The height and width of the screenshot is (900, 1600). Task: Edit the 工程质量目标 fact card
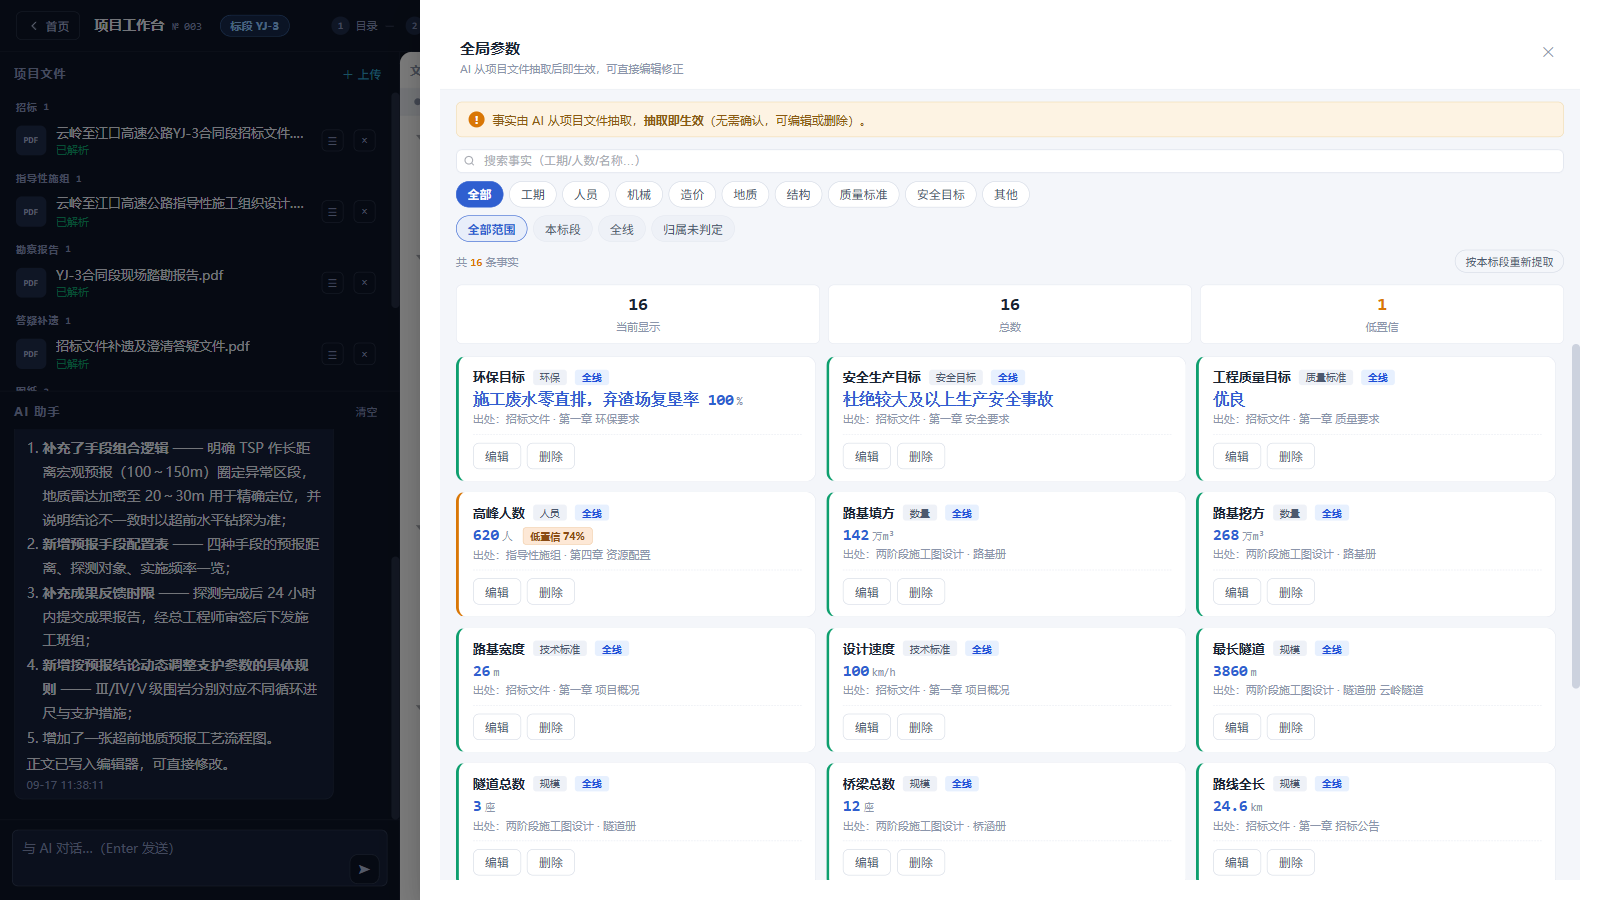click(1237, 457)
